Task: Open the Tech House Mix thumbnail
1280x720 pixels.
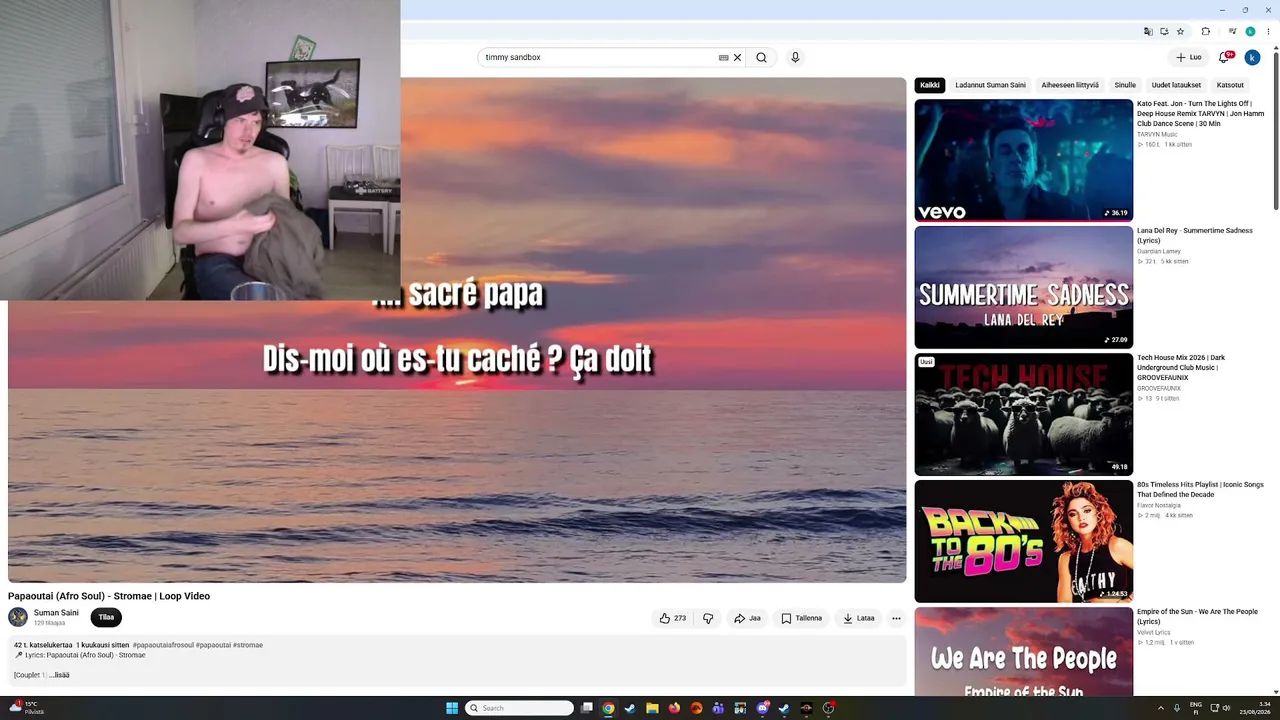Action: [1024, 414]
